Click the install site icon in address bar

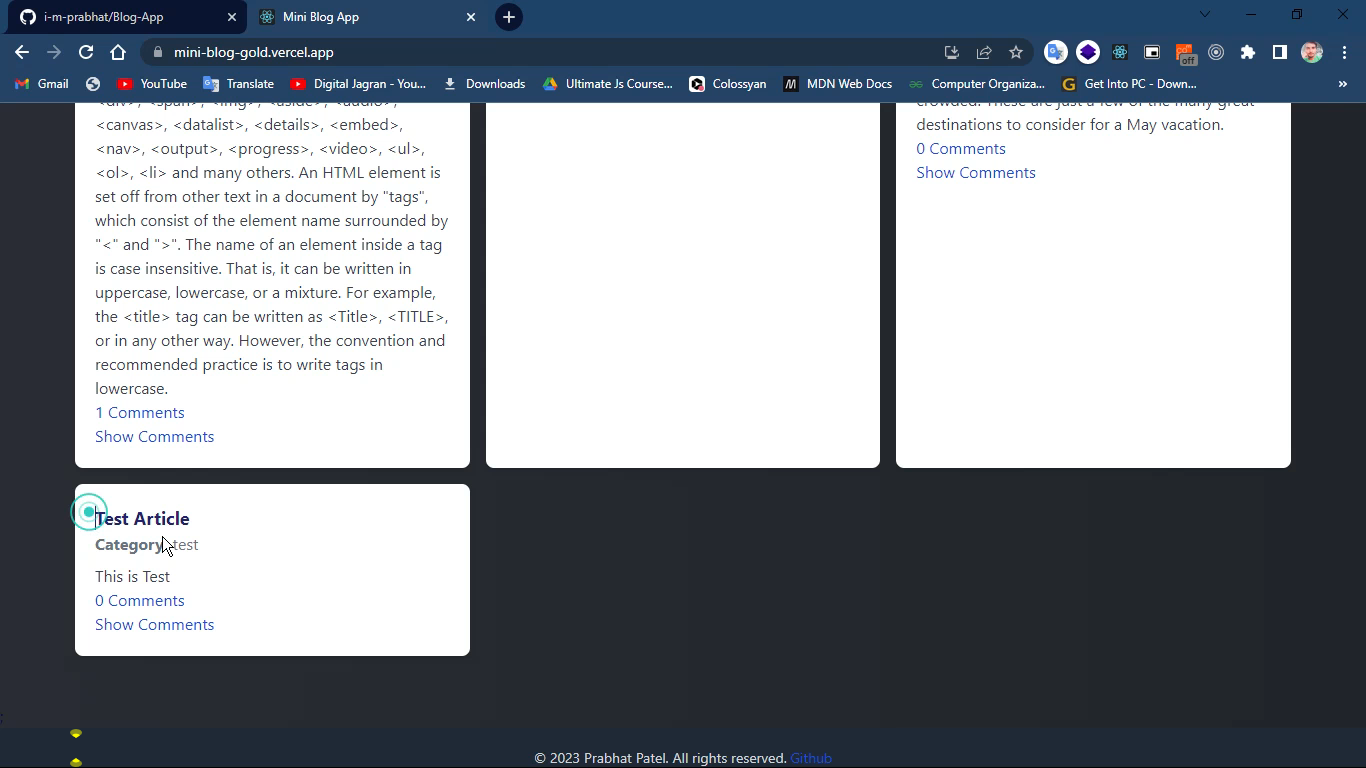[951, 52]
